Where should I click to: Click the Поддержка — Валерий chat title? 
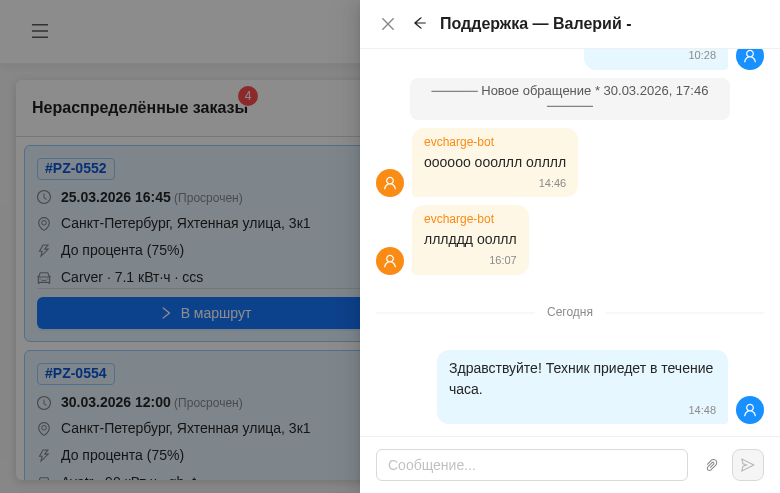[535, 24]
